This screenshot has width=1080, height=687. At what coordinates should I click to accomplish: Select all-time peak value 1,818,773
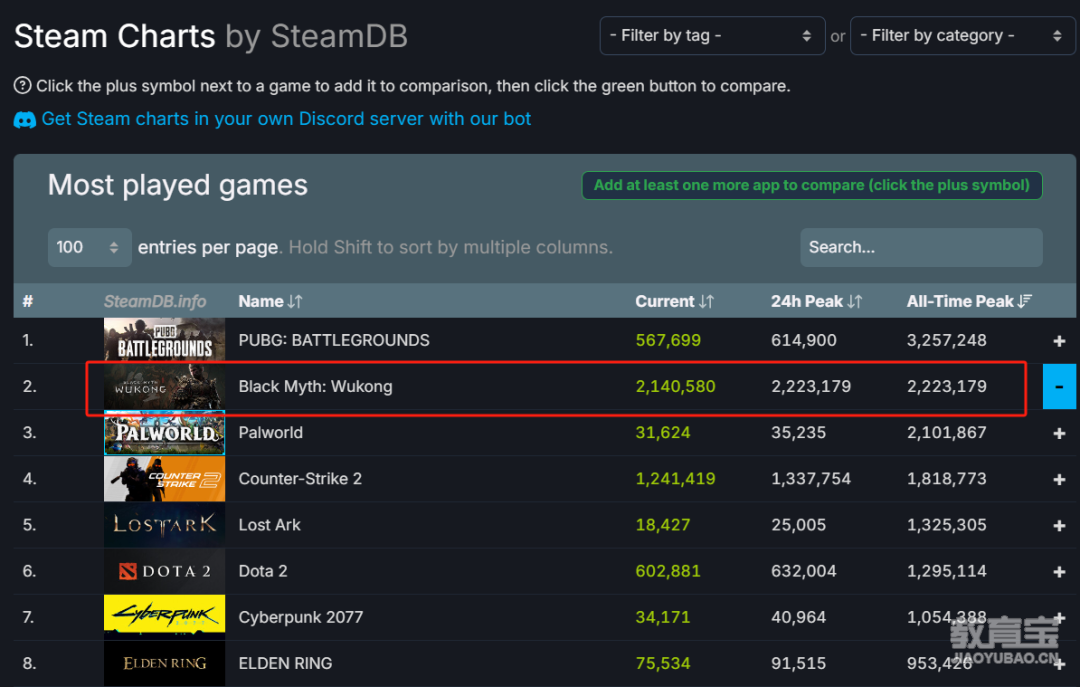pos(947,479)
